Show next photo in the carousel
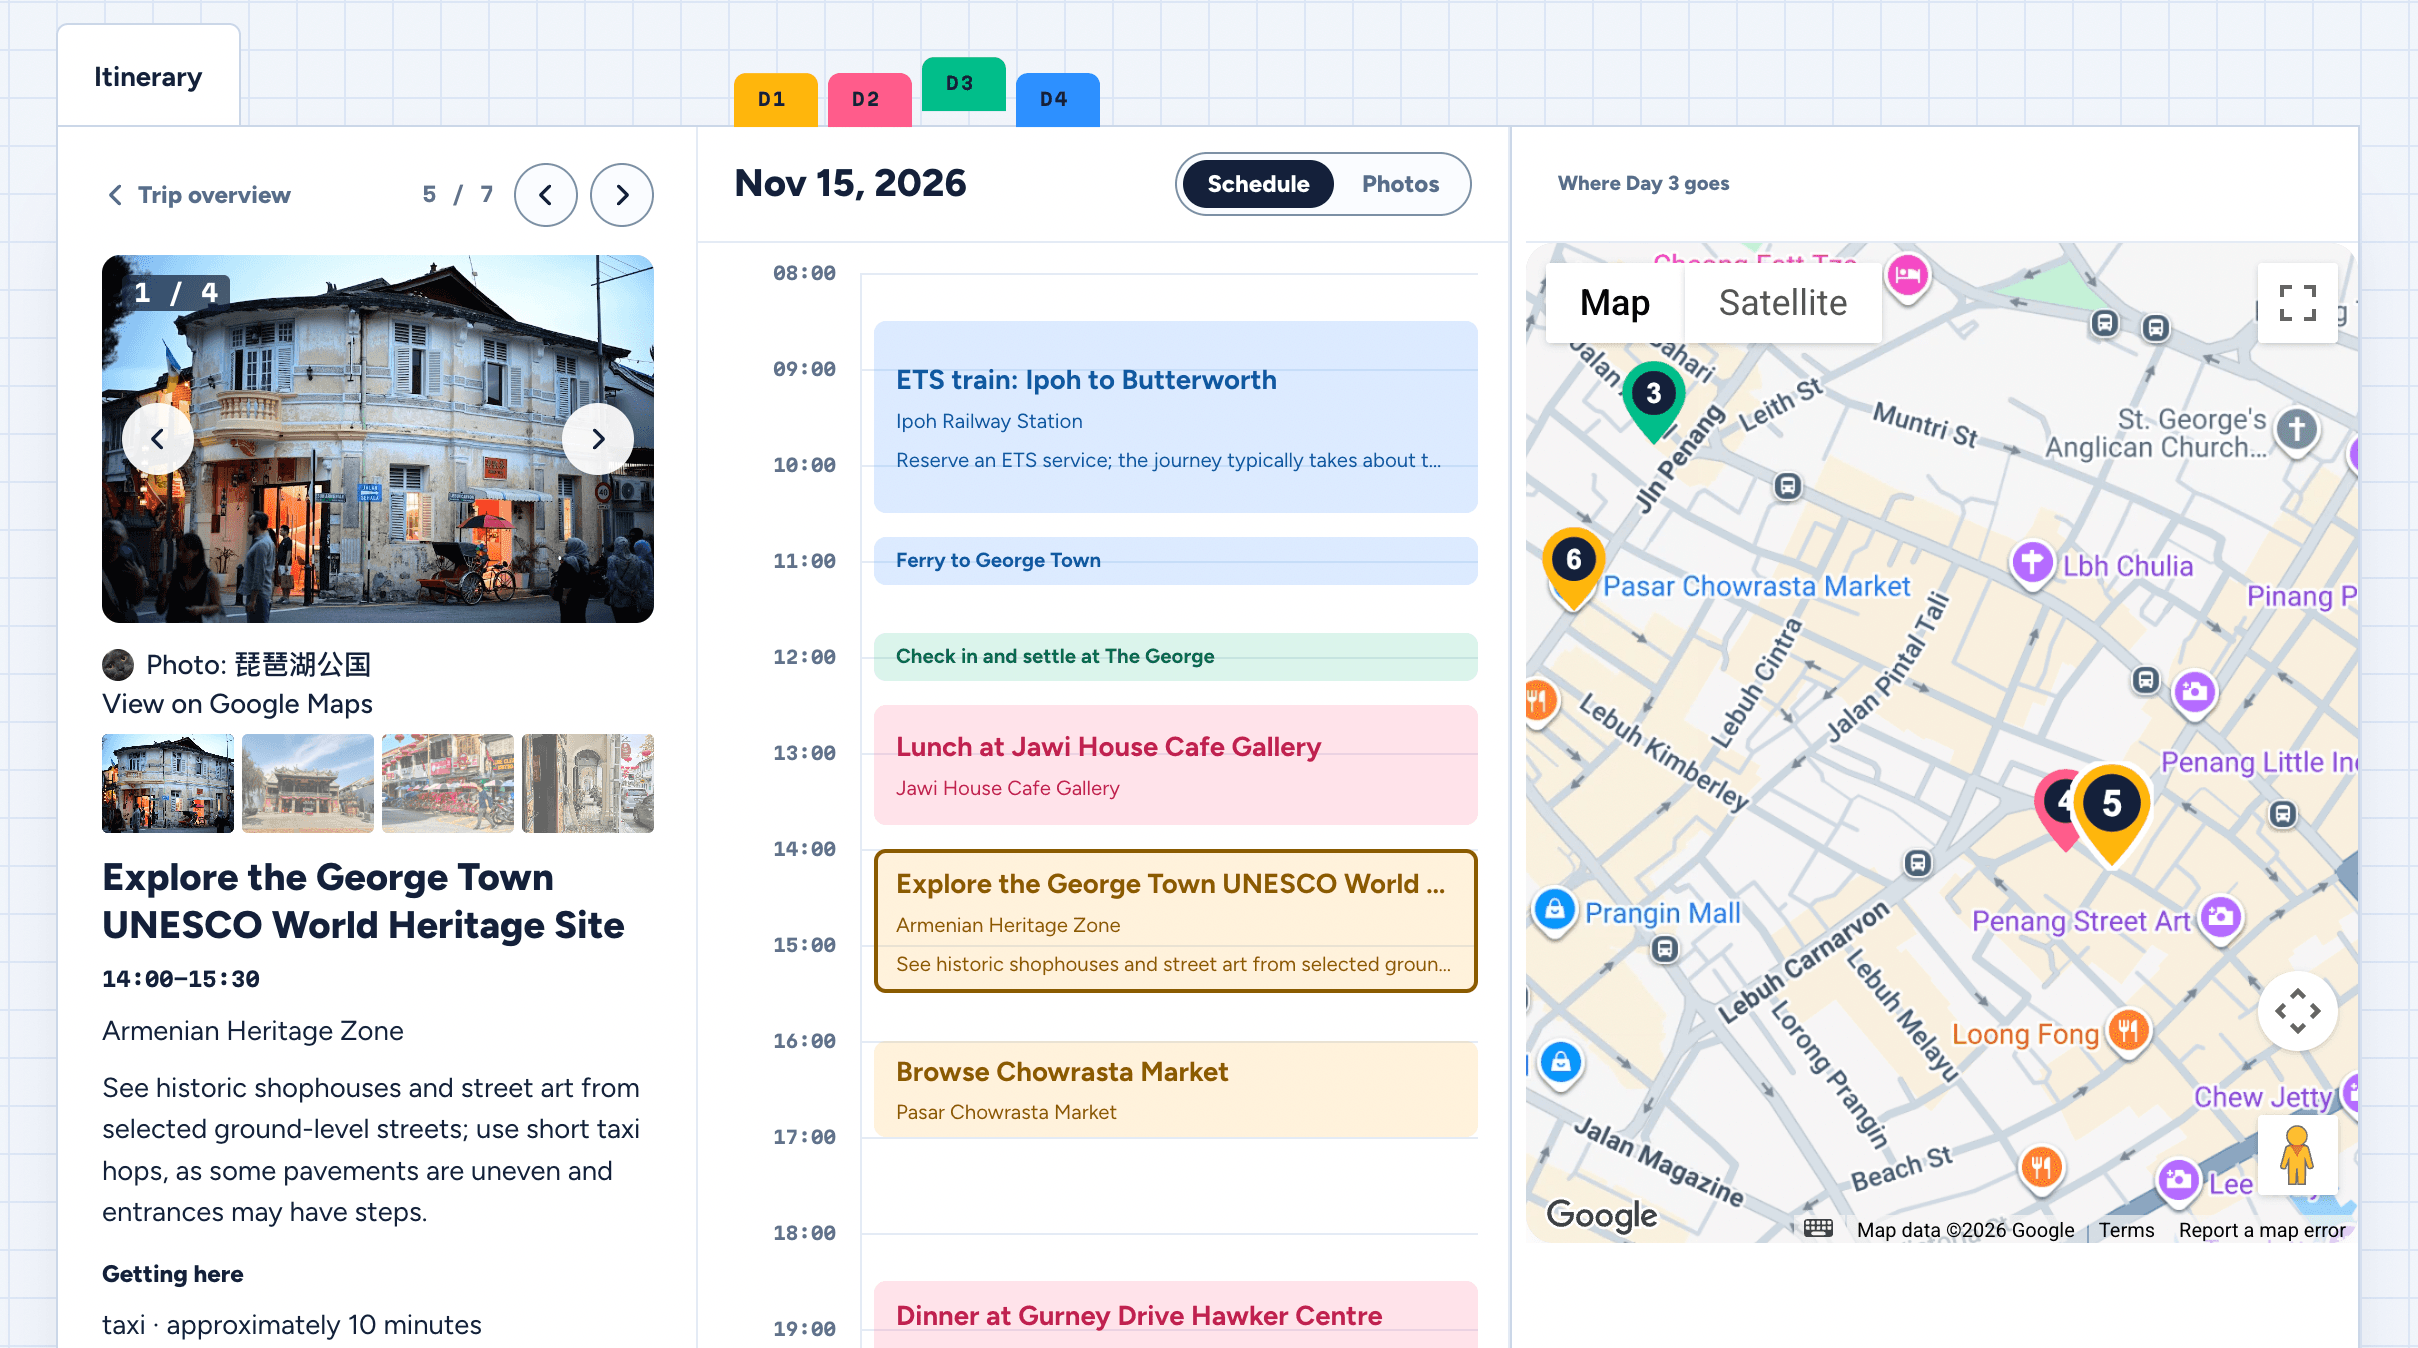The width and height of the screenshot is (2418, 1348). coord(598,439)
